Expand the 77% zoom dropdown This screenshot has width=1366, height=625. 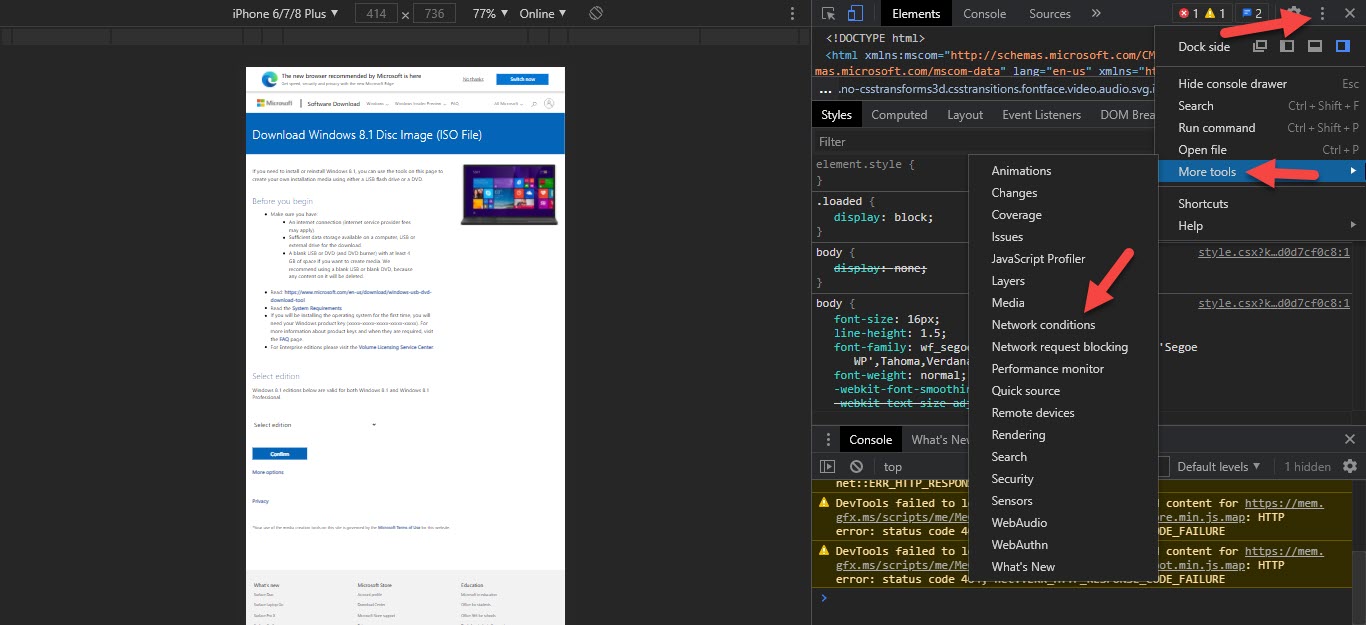pyautogui.click(x=490, y=14)
